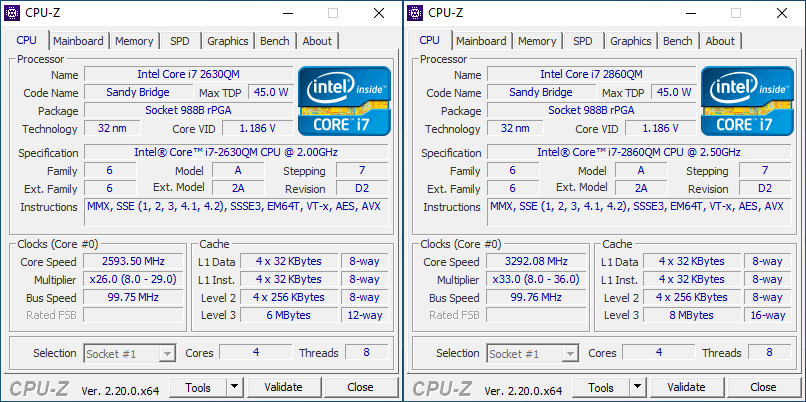Click core speed value 3292.08 MHz
806x402 pixels.
[x=536, y=261]
